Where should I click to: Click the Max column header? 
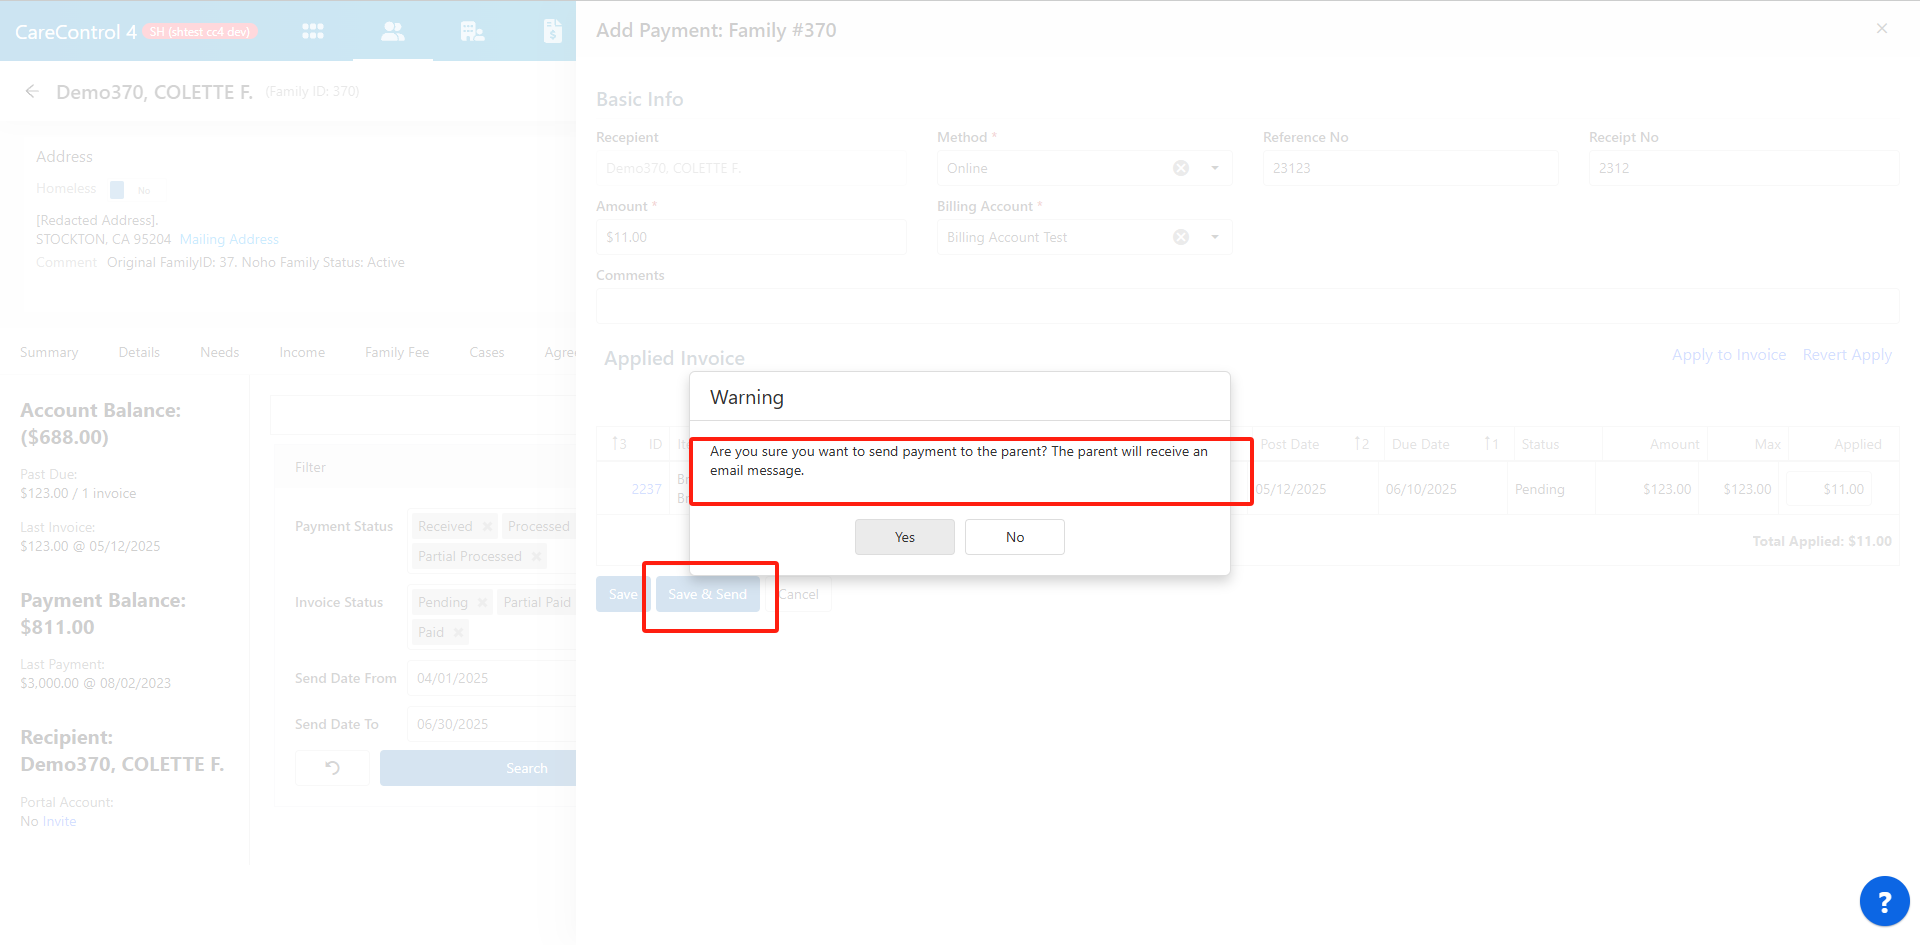1767,444
